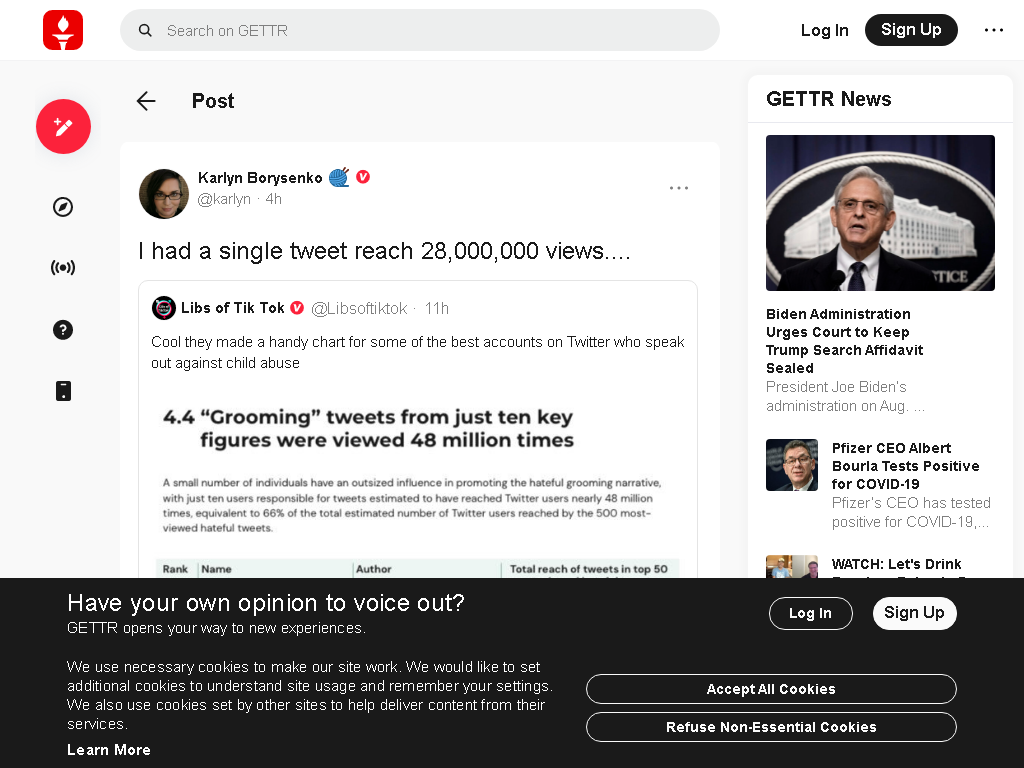The width and height of the screenshot is (1024, 768).
Task: Expand the post options three-dot menu
Action: coord(679,188)
